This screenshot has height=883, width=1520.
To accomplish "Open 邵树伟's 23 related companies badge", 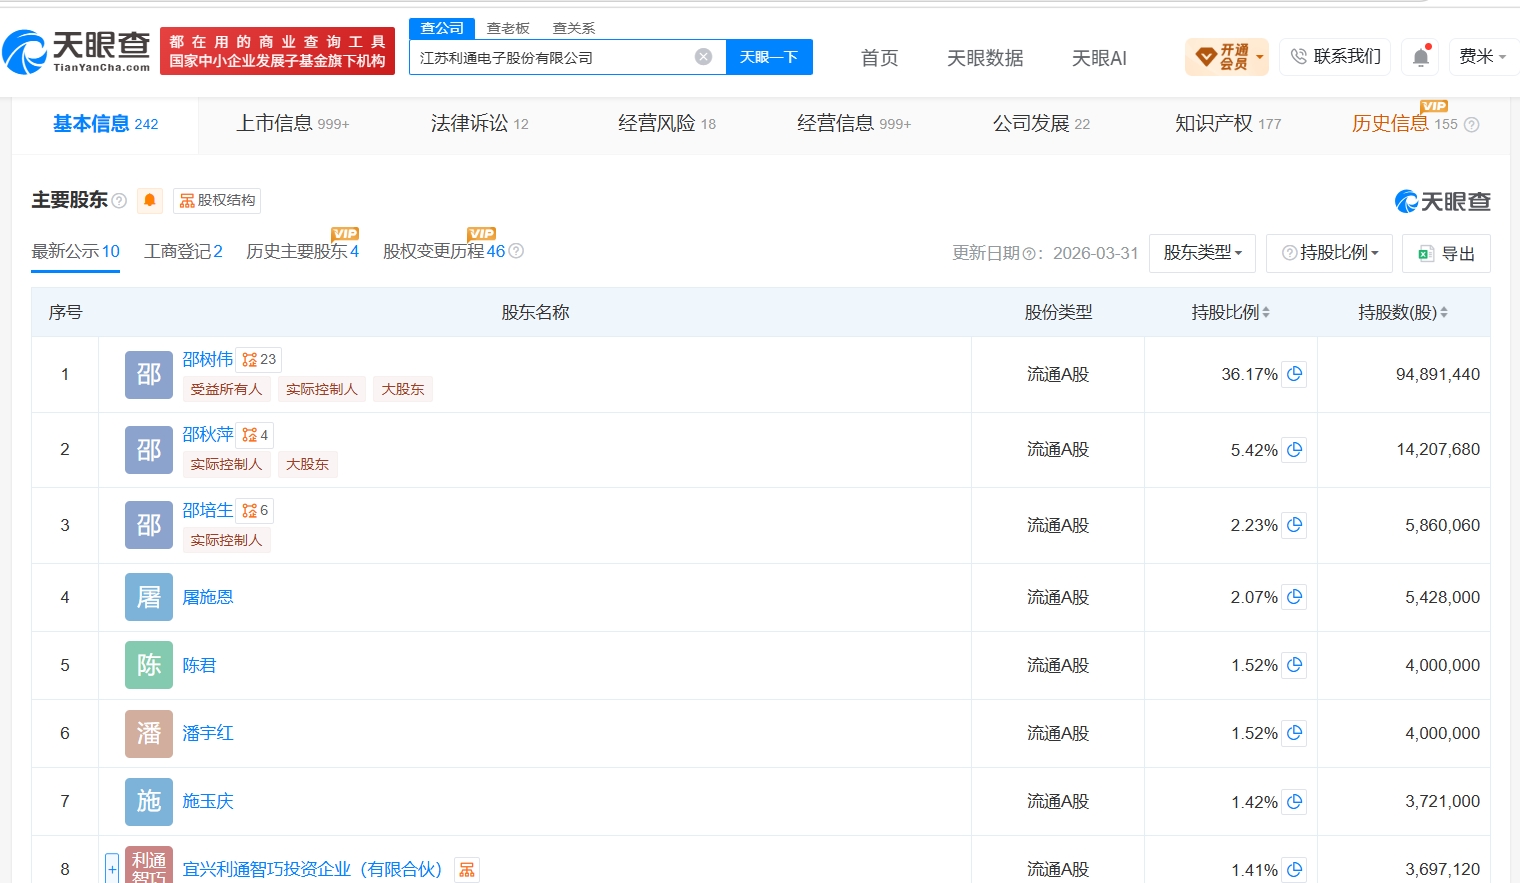I will [259, 359].
